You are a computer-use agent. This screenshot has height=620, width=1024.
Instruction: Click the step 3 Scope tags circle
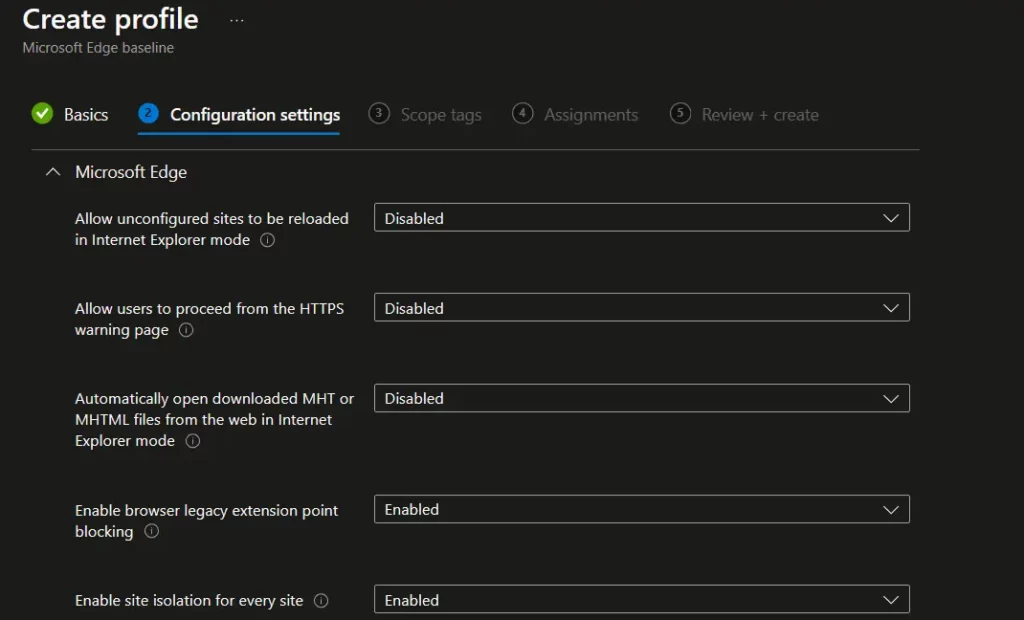click(x=379, y=114)
